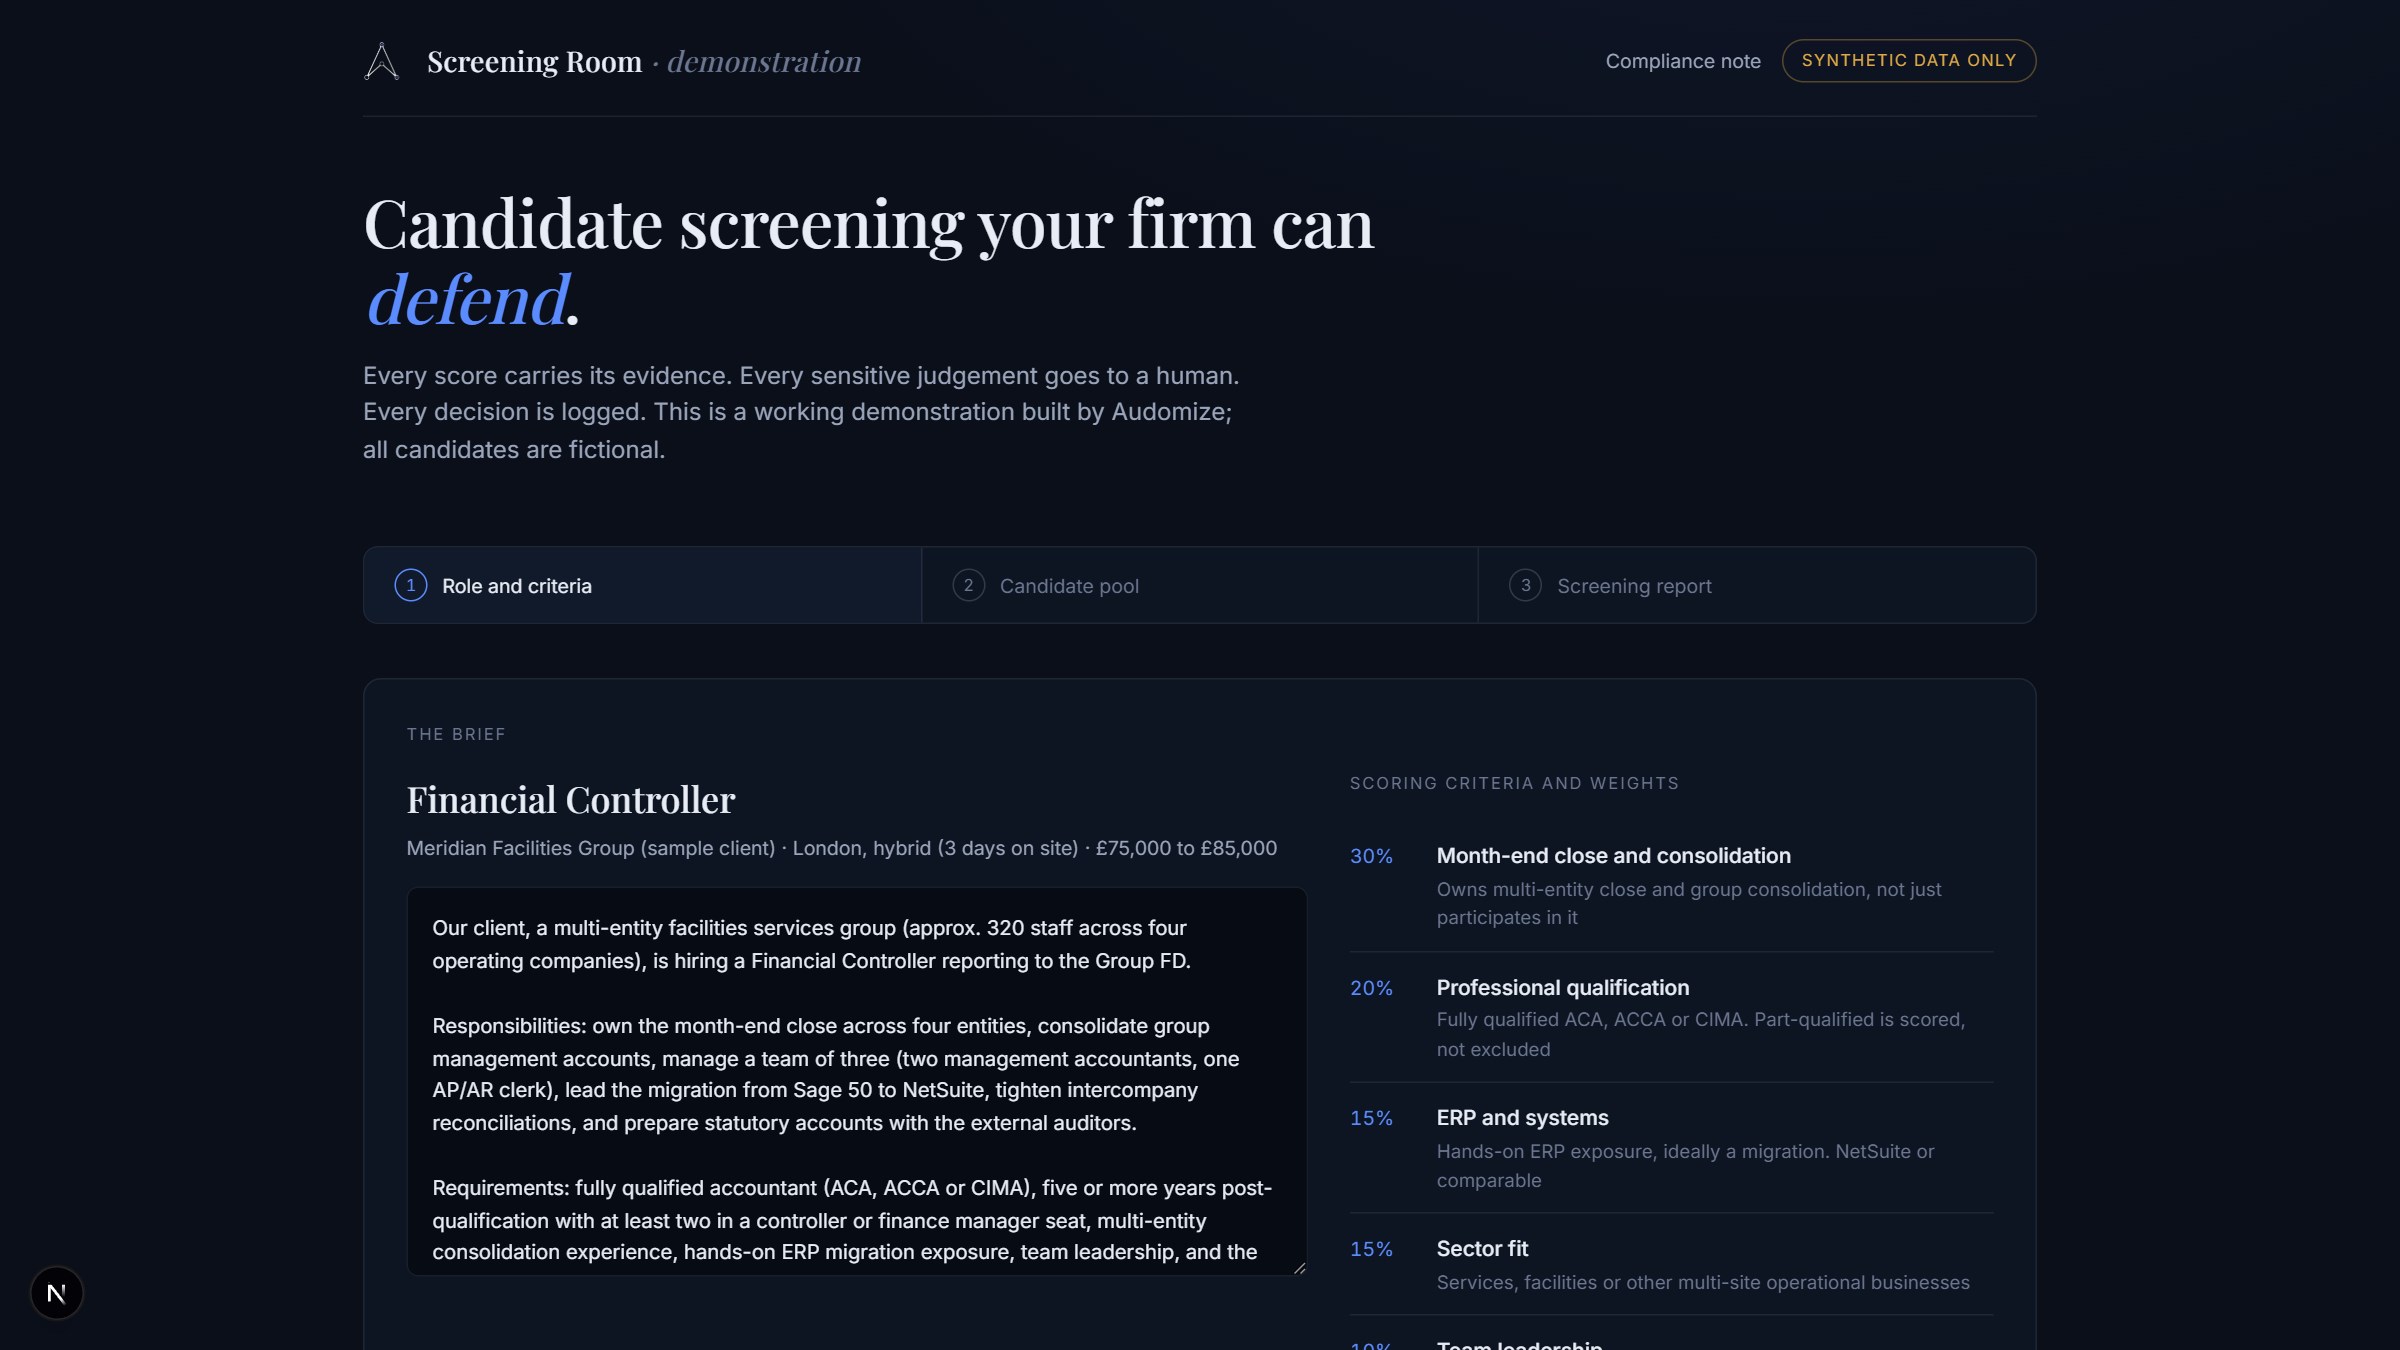Click the Meridian Facilities Group subtitle line
The image size is (2400, 1350).
pos(842,848)
